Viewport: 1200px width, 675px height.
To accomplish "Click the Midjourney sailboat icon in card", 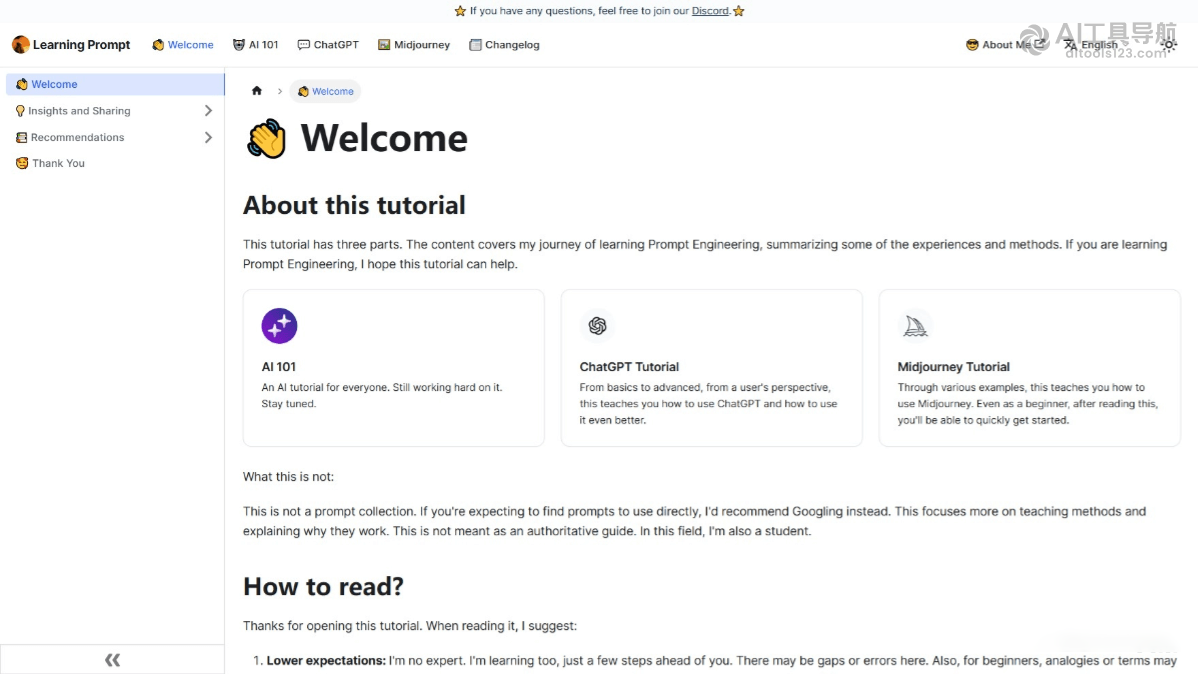I will [x=915, y=326].
